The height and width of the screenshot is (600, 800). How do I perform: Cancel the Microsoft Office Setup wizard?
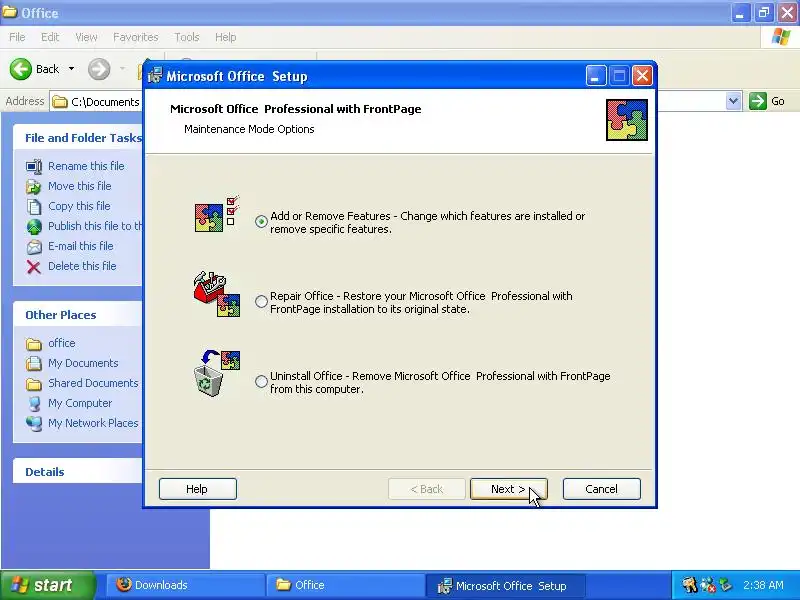(602, 489)
